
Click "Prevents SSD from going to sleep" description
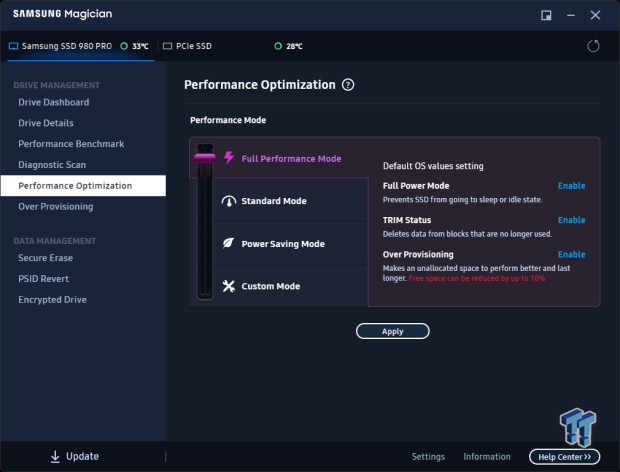(x=462, y=200)
